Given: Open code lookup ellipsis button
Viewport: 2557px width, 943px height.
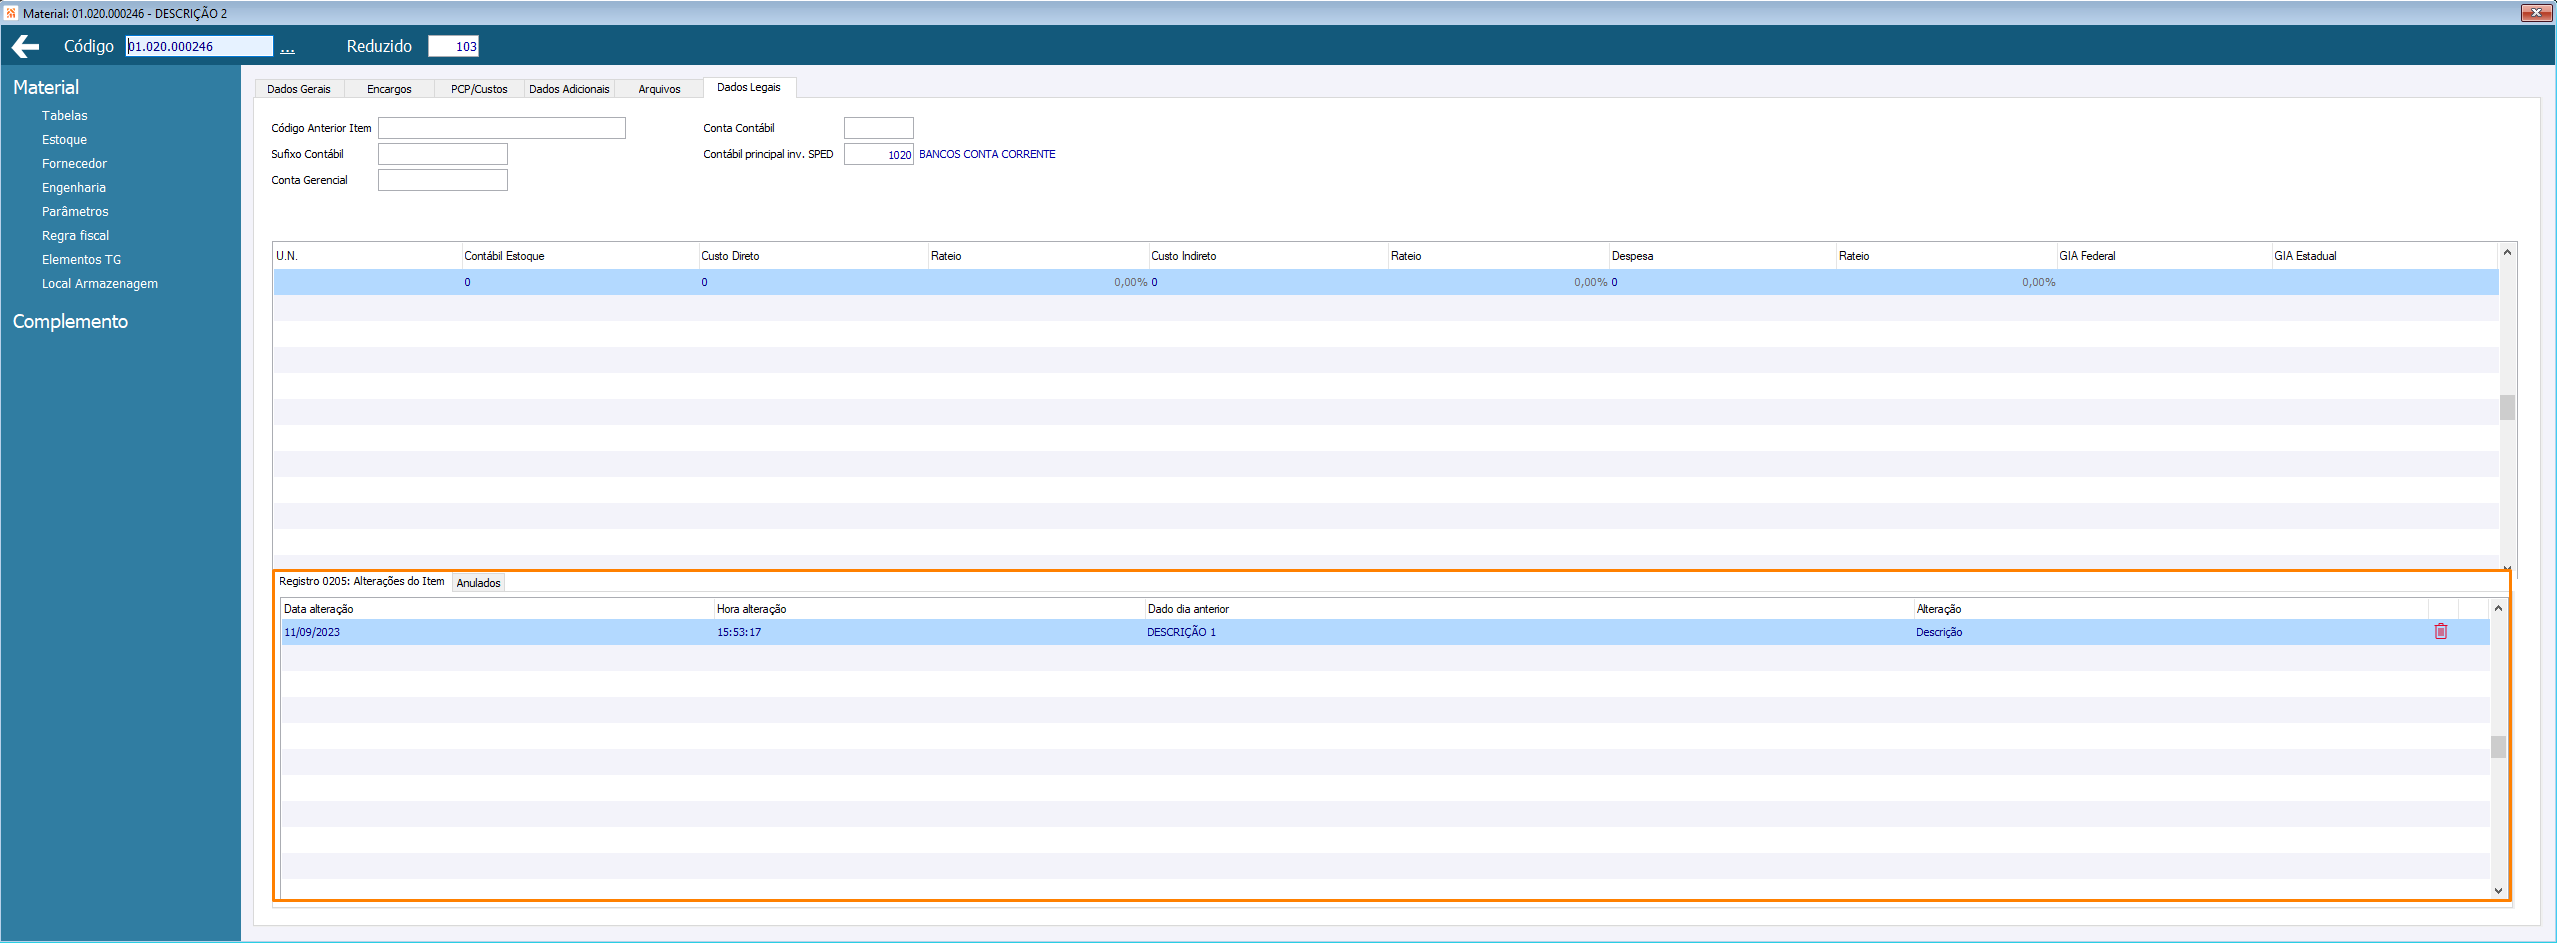Looking at the screenshot, I should coord(288,47).
